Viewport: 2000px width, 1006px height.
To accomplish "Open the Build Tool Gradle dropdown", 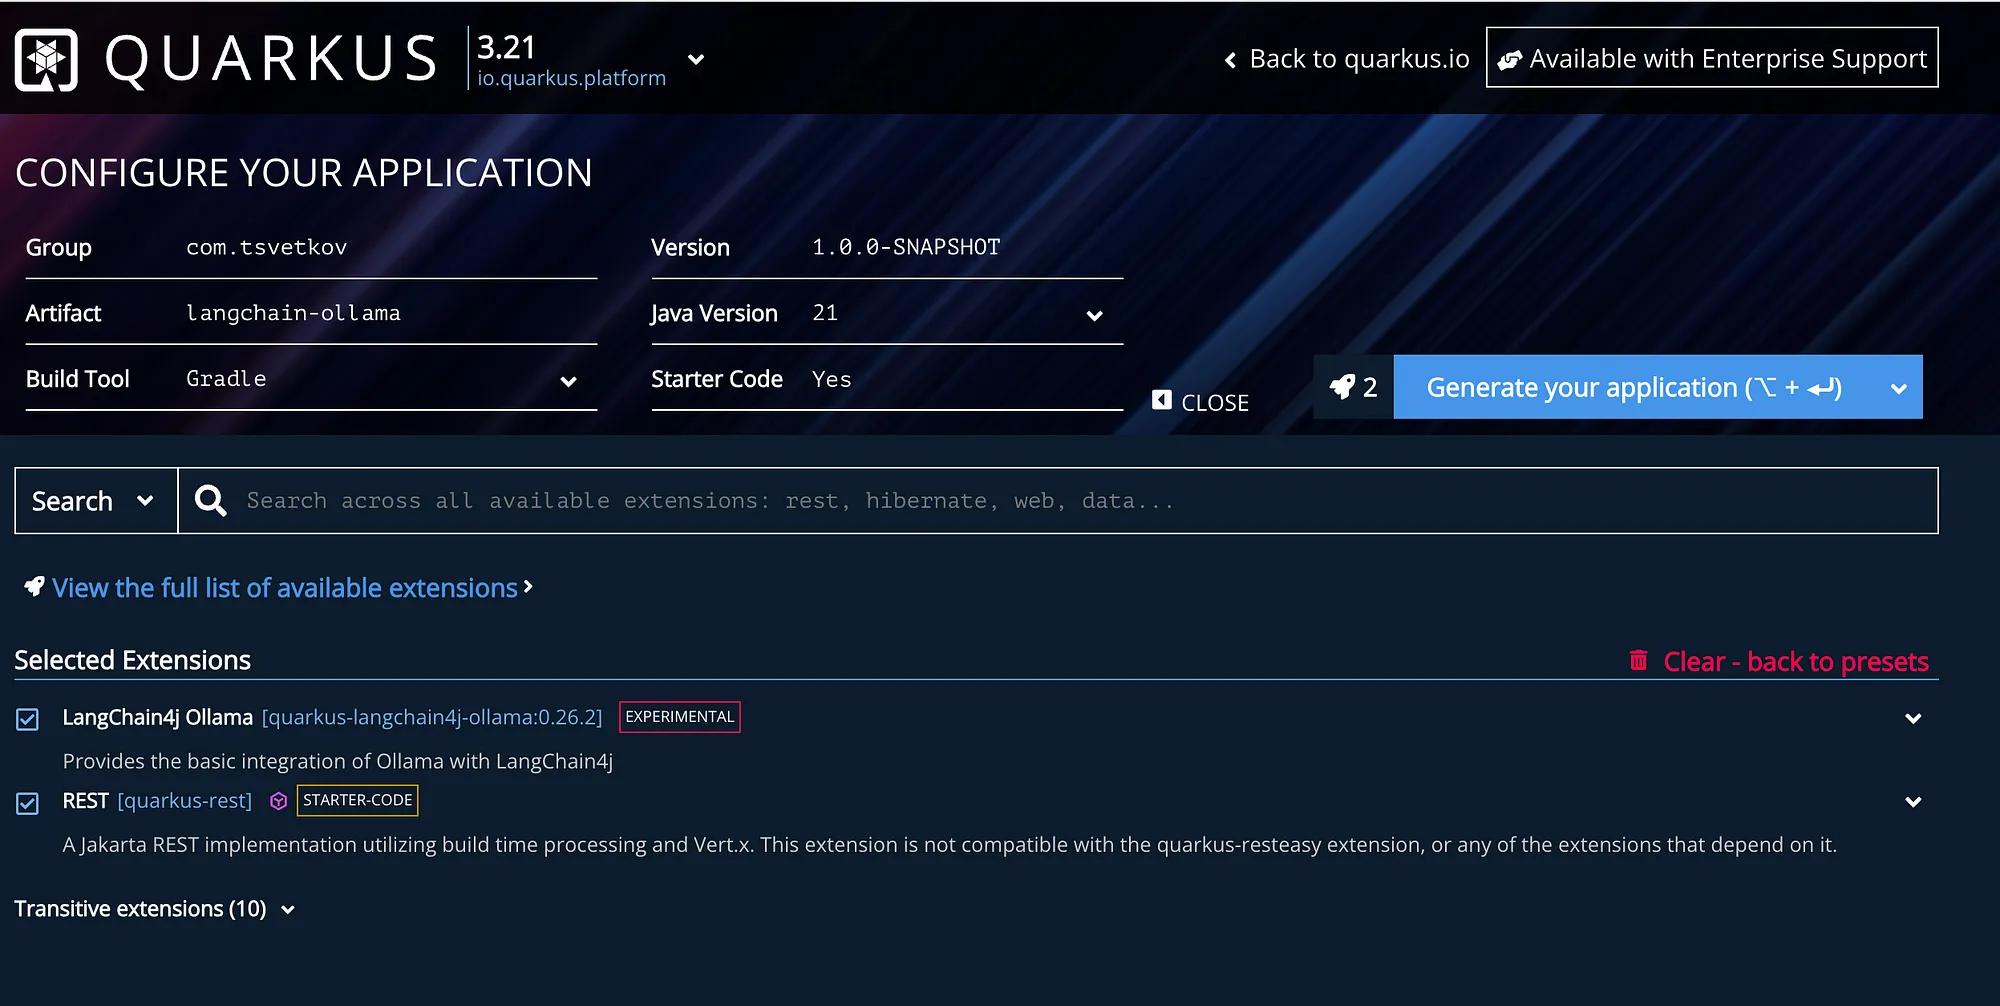I will pyautogui.click(x=390, y=380).
